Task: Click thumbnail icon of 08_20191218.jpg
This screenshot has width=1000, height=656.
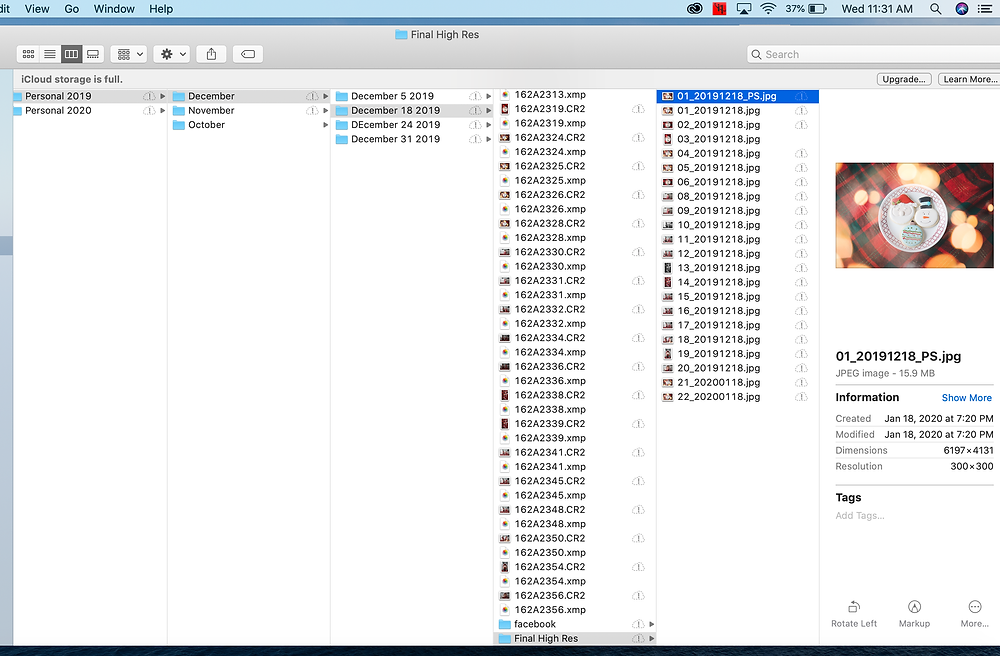Action: pyautogui.click(x=667, y=196)
